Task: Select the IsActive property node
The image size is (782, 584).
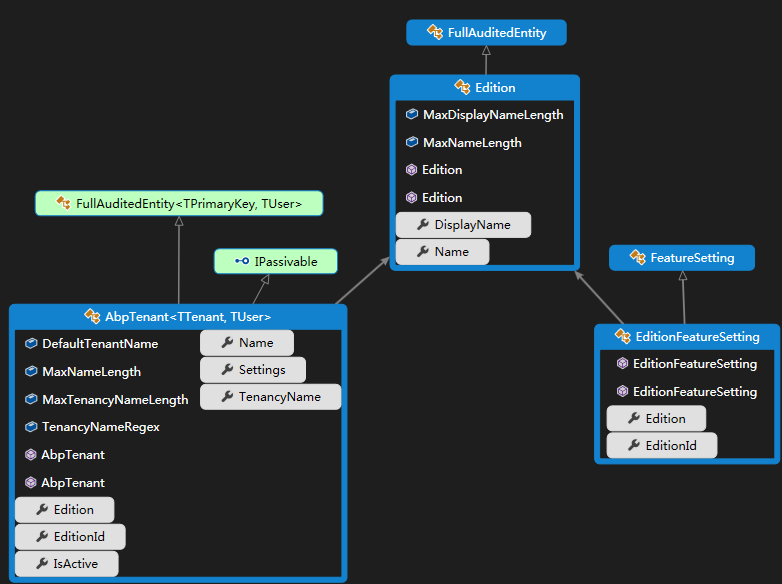Action: [67, 564]
